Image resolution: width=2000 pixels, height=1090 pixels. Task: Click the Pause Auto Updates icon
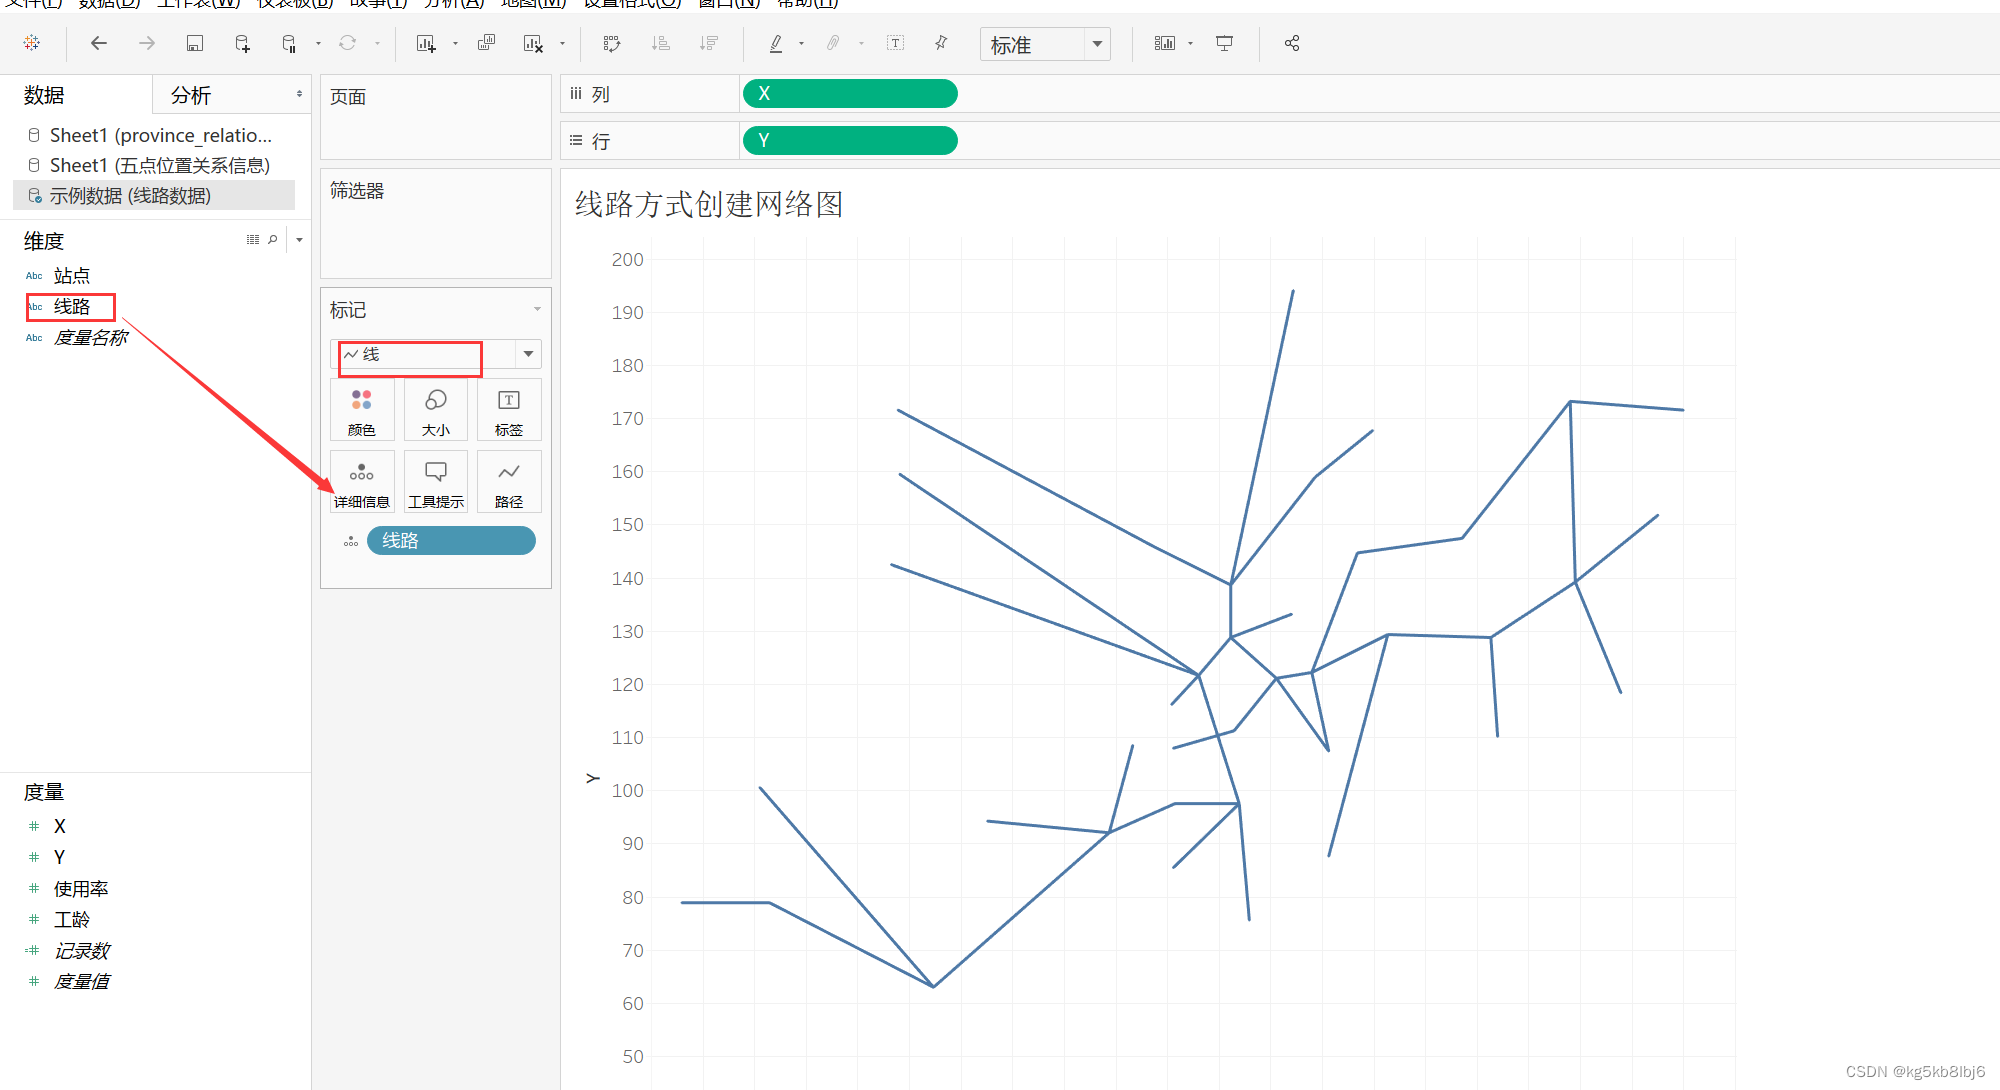coord(289,43)
